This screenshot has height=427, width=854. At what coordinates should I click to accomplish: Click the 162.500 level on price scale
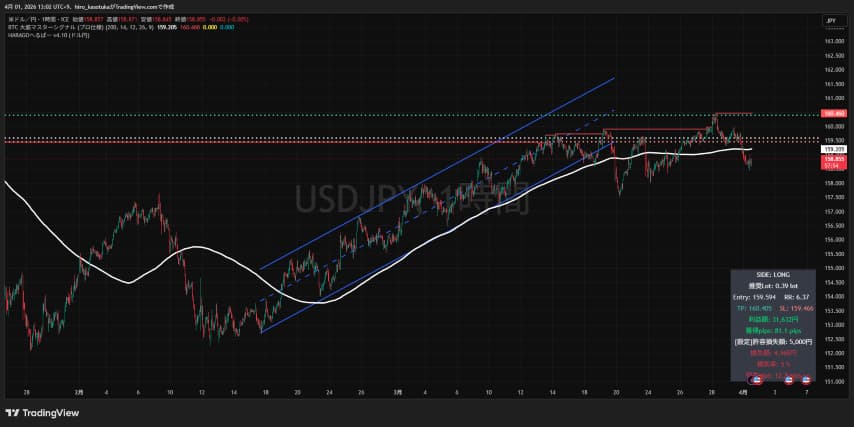click(x=834, y=57)
